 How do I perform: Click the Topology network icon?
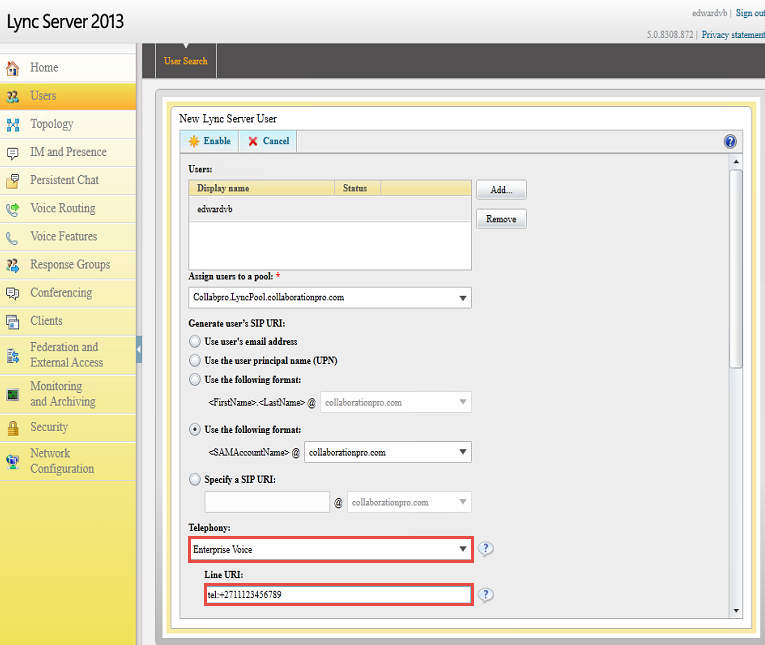(x=13, y=125)
